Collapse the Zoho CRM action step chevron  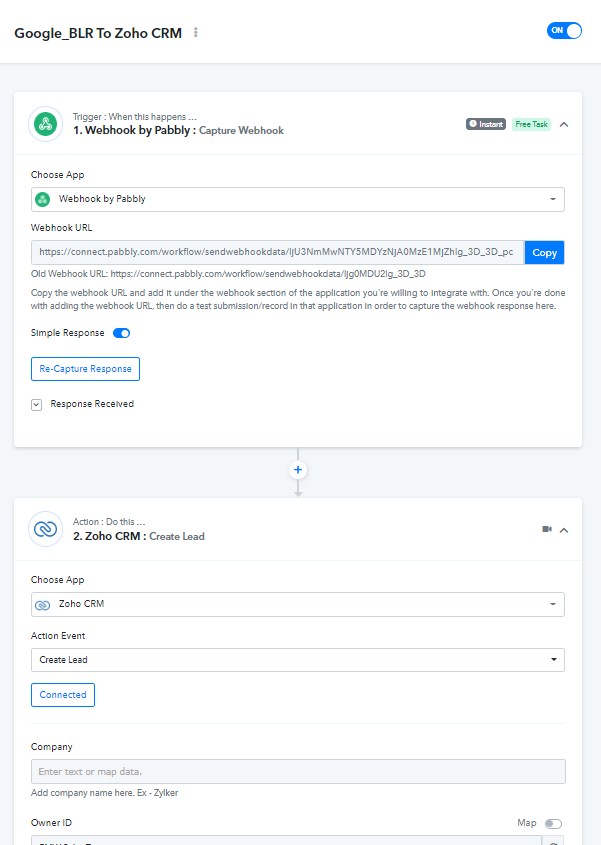click(564, 530)
